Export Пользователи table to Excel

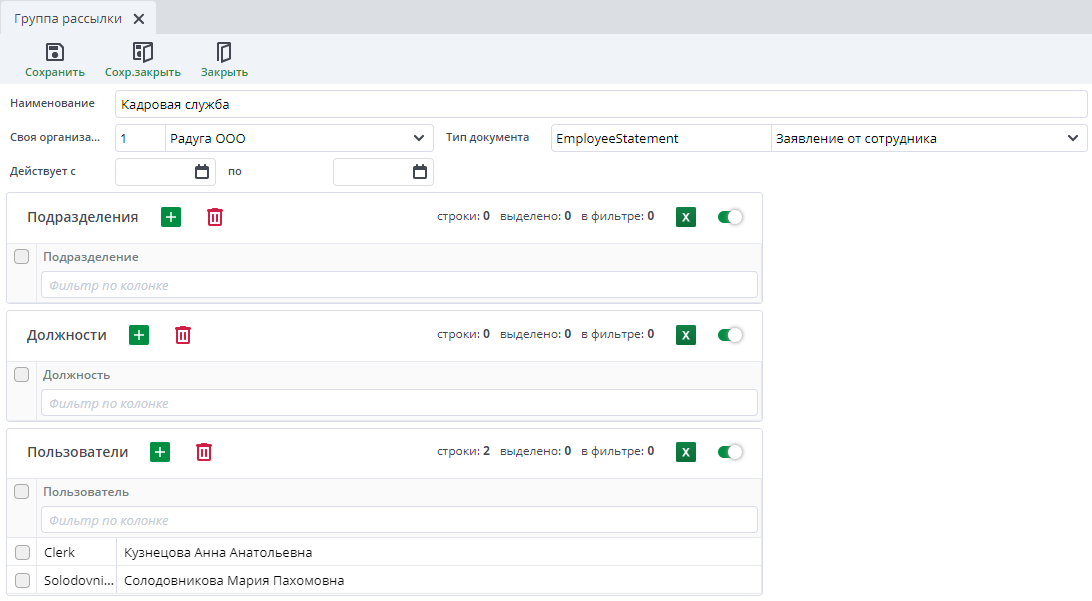pos(686,452)
